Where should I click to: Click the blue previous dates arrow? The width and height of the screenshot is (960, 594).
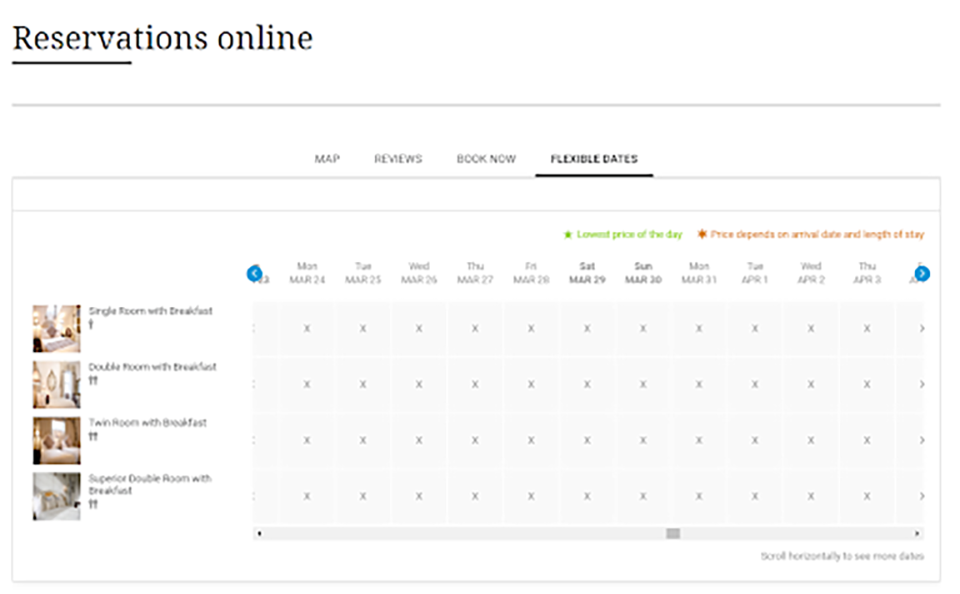[x=254, y=273]
